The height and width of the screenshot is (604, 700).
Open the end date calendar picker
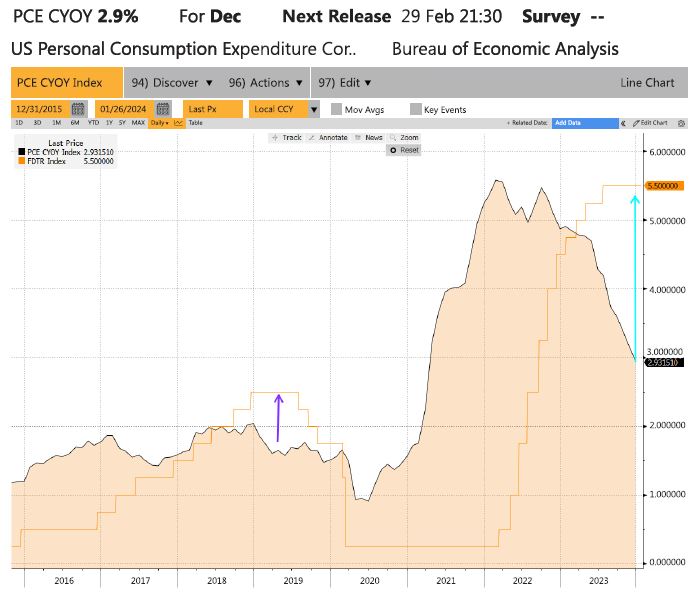pos(164,109)
